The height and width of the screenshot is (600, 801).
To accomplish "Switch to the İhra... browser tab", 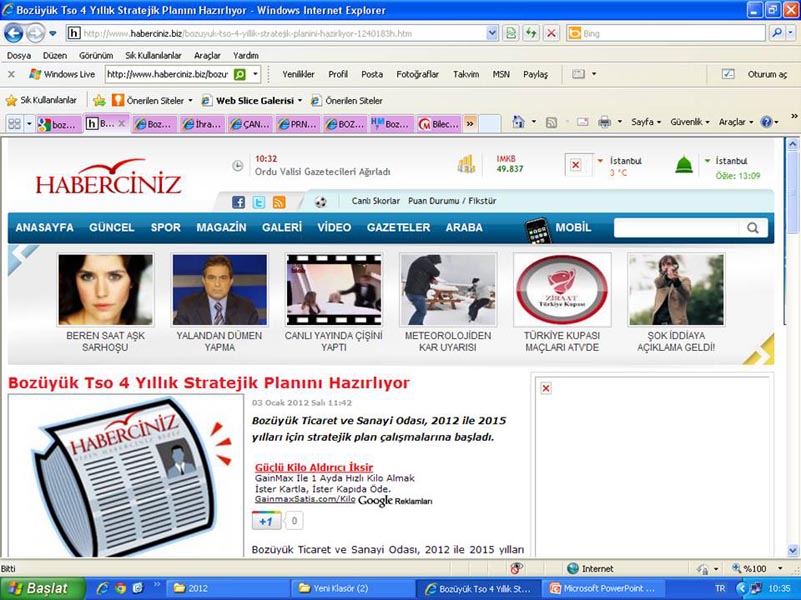I will [202, 124].
